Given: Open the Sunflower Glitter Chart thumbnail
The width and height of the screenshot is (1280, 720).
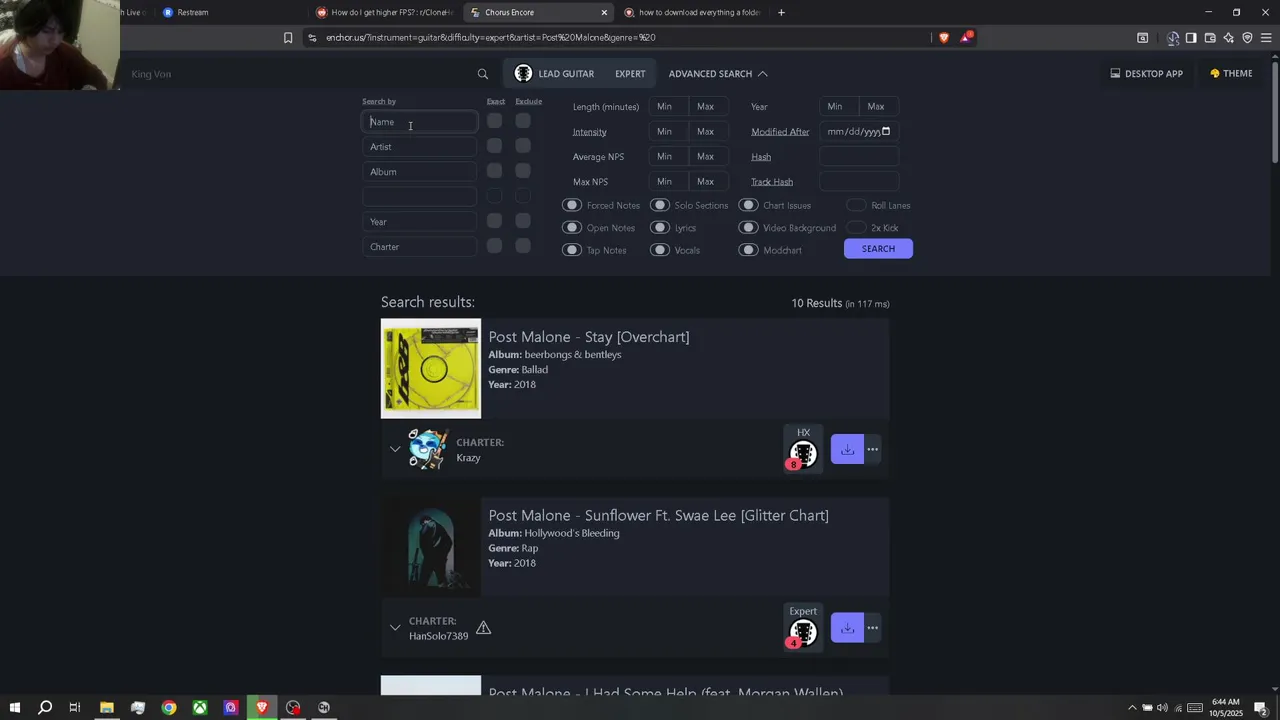Looking at the screenshot, I should click(431, 547).
